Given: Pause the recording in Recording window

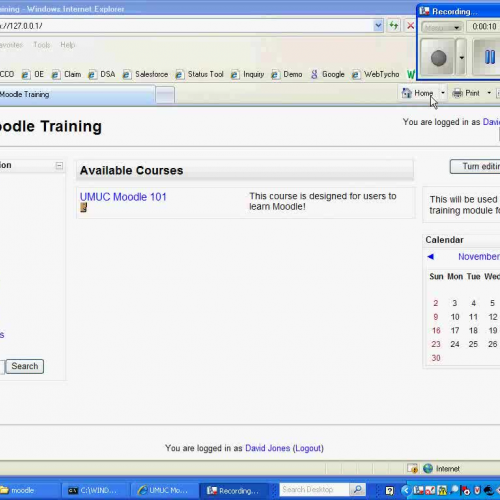Looking at the screenshot, I should point(489,57).
